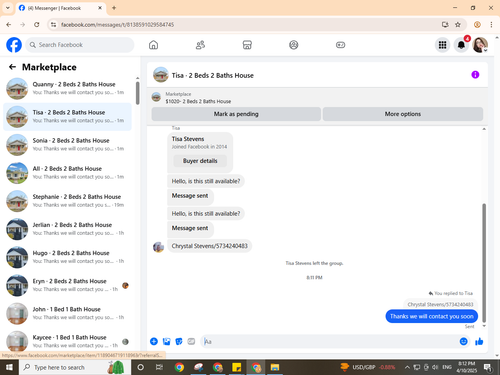
Task: Click the Search Facebook field
Action: click(x=80, y=45)
